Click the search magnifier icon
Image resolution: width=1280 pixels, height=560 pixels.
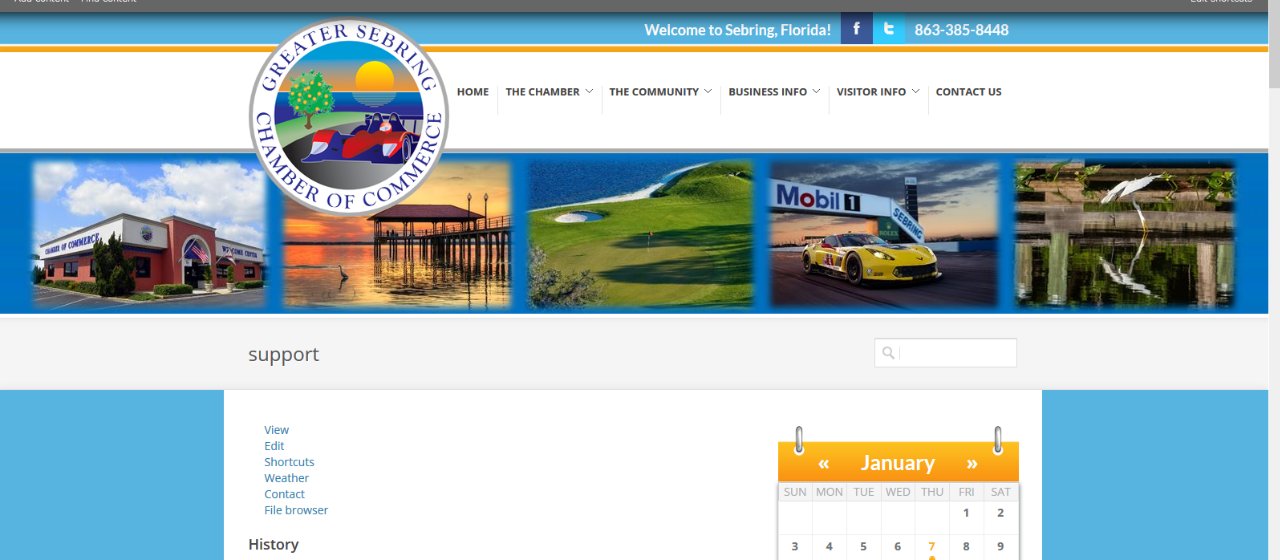pos(888,353)
